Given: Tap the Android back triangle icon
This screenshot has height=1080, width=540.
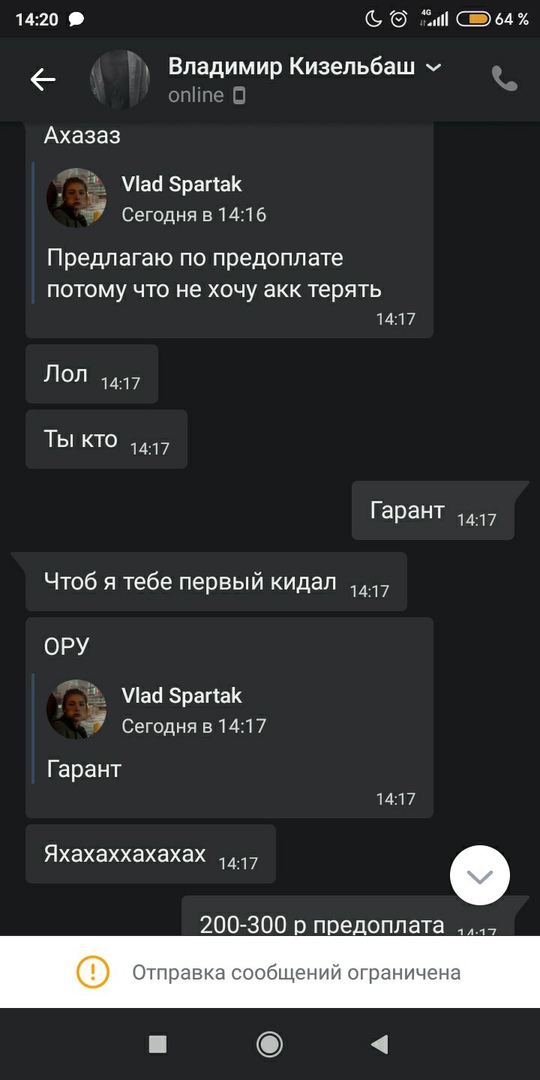Looking at the screenshot, I should 380,1044.
